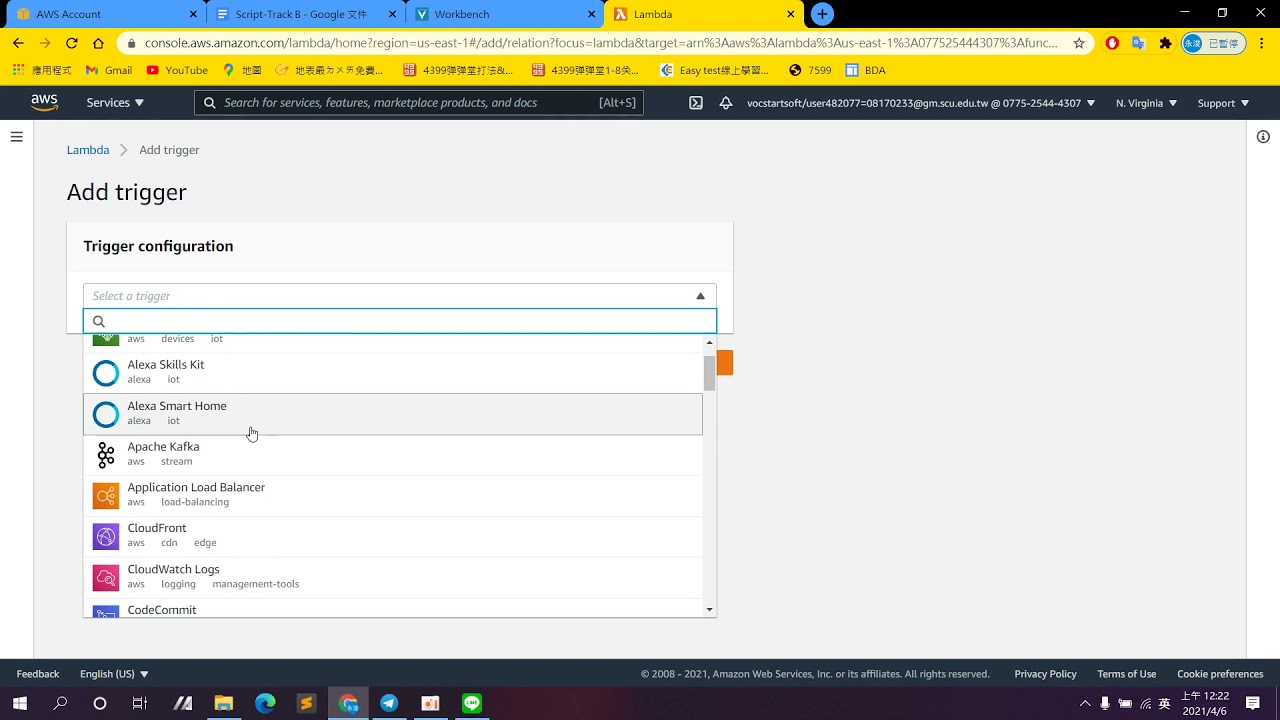Go to Lambda breadcrumb link
This screenshot has height=720, width=1280.
(88, 150)
